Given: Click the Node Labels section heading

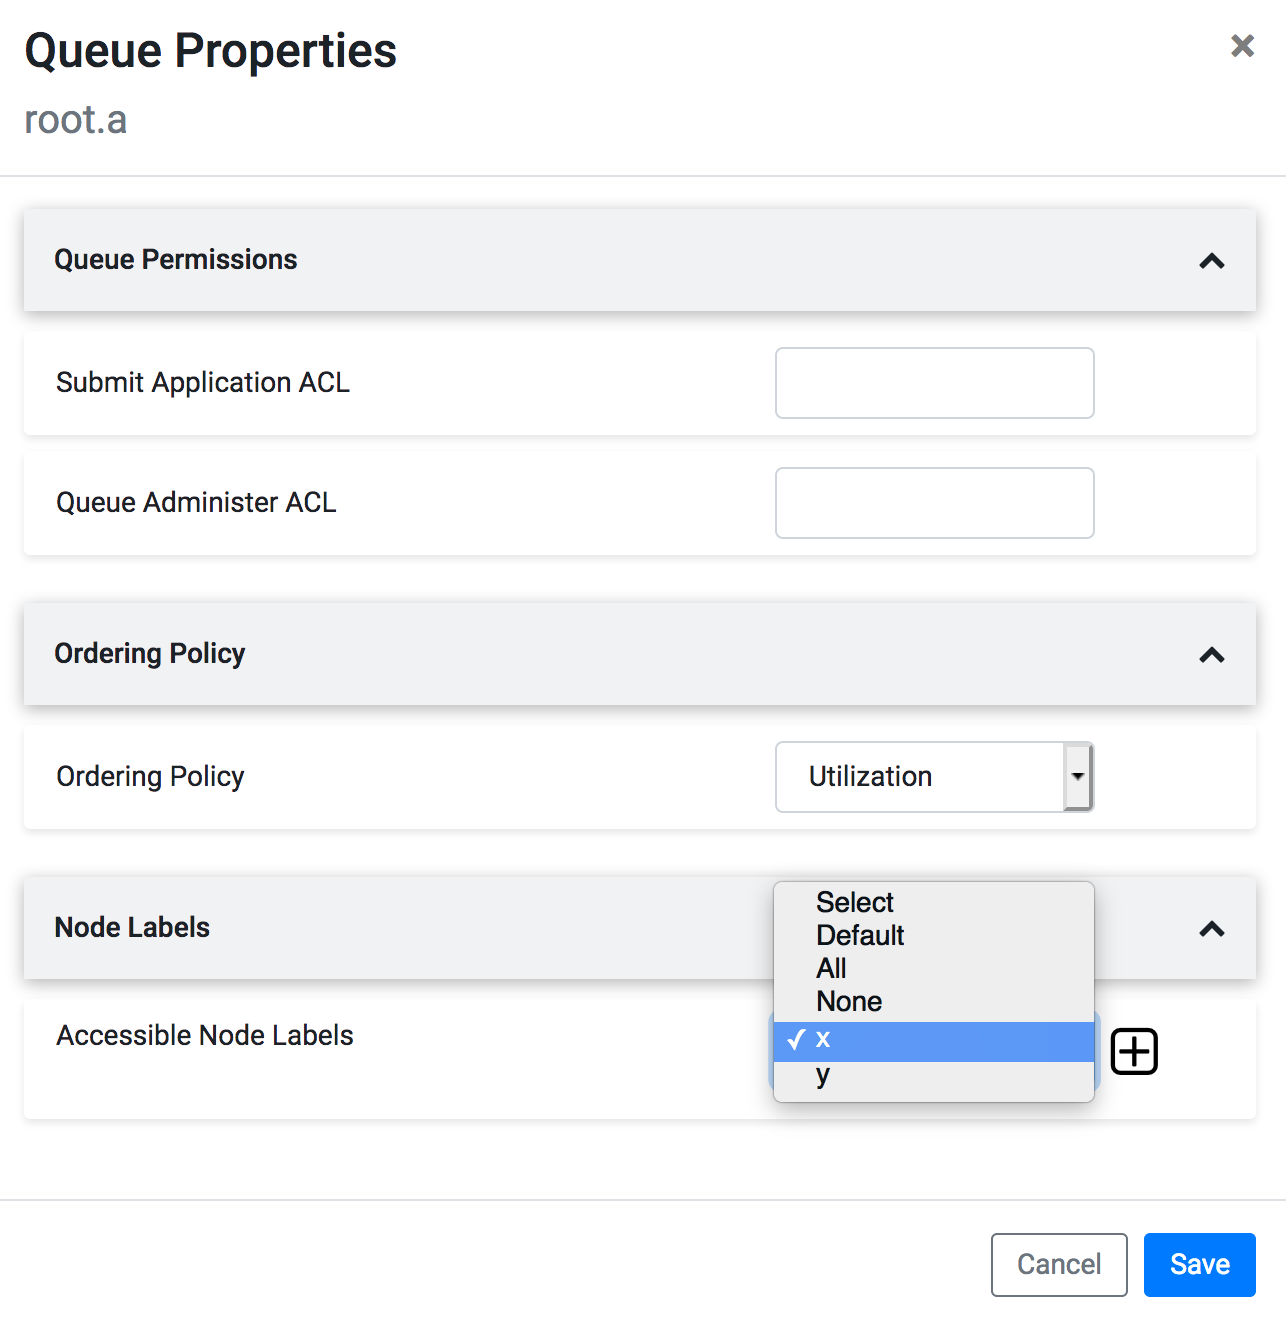Looking at the screenshot, I should pyautogui.click(x=132, y=928).
